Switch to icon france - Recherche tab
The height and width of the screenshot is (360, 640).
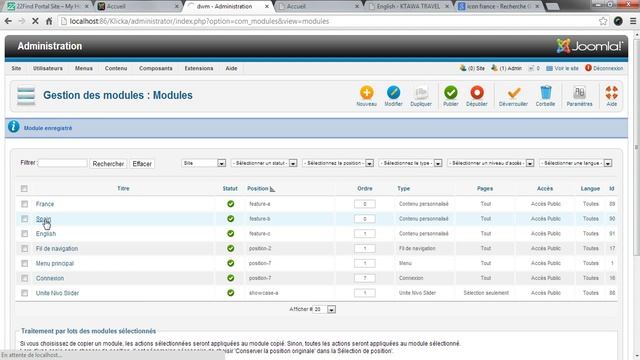(x=499, y=6)
